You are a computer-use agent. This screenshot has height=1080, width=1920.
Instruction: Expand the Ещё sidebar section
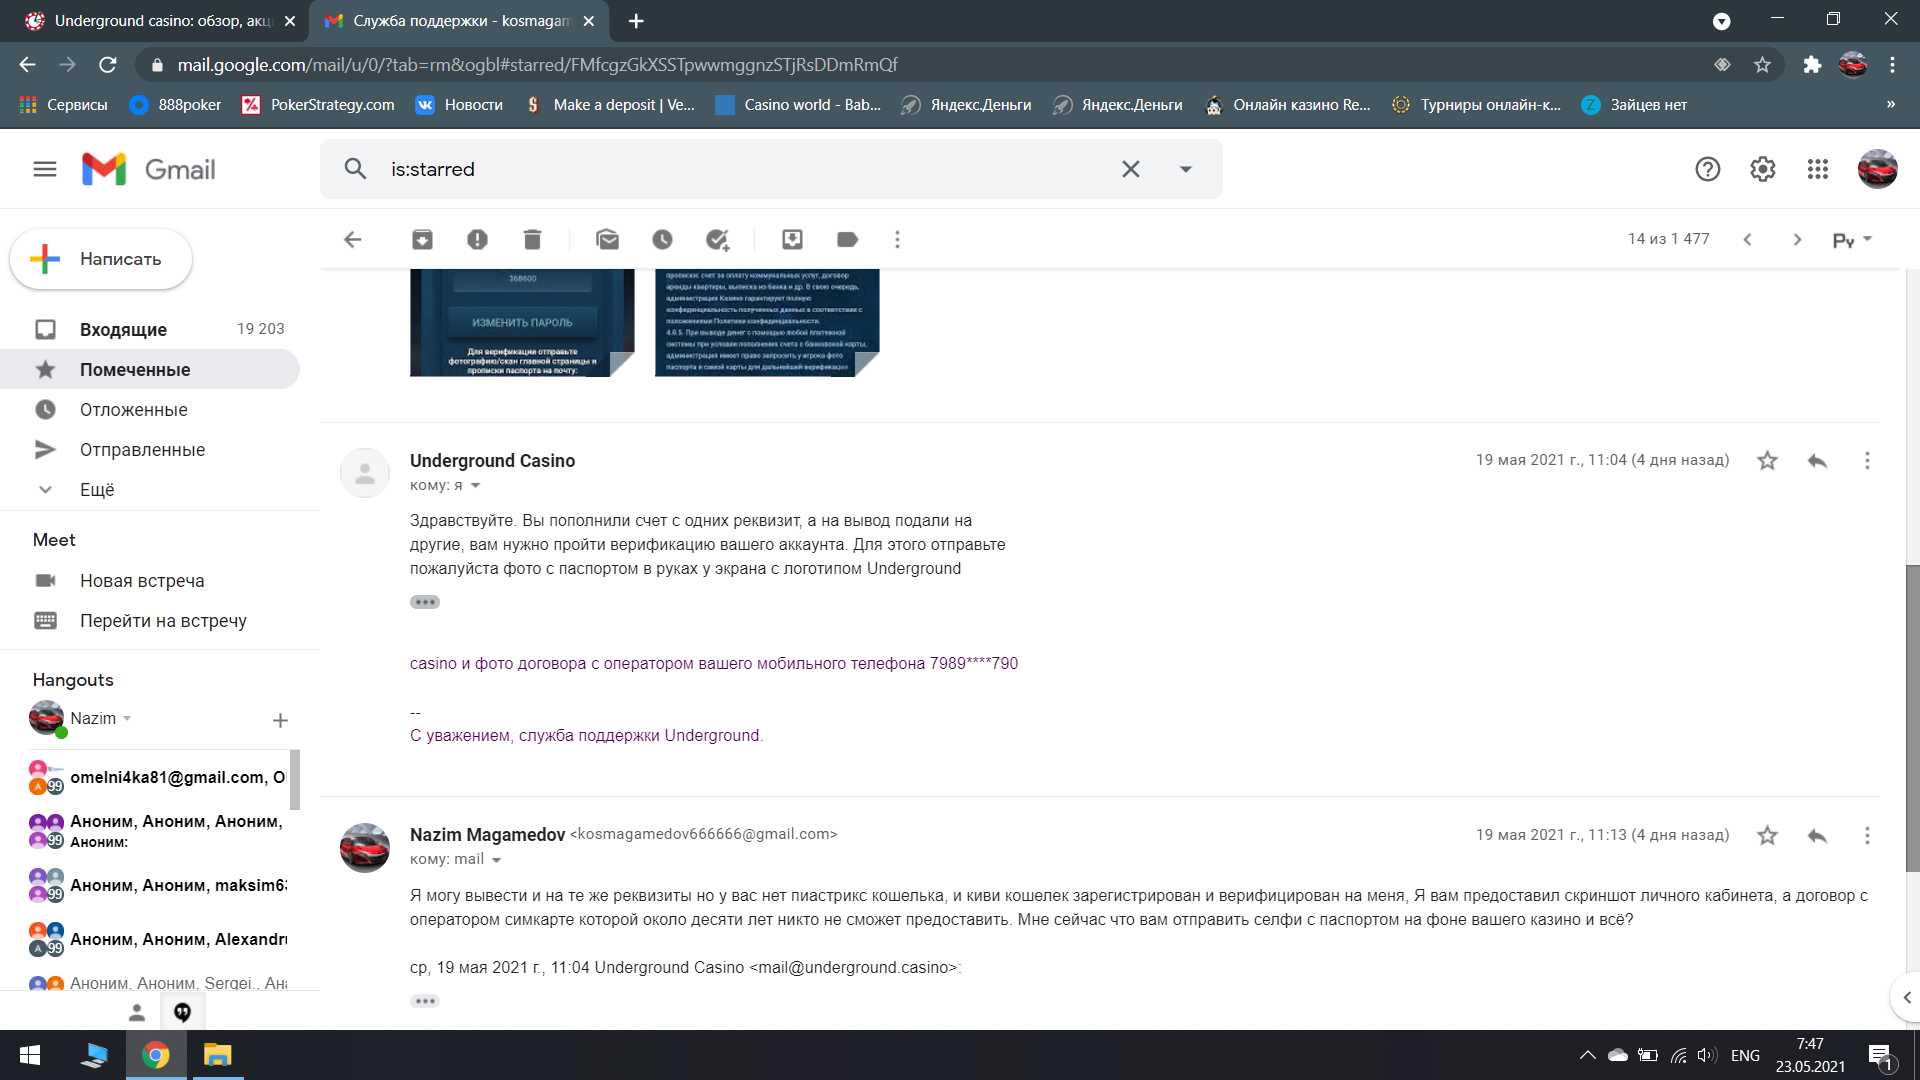coord(97,490)
